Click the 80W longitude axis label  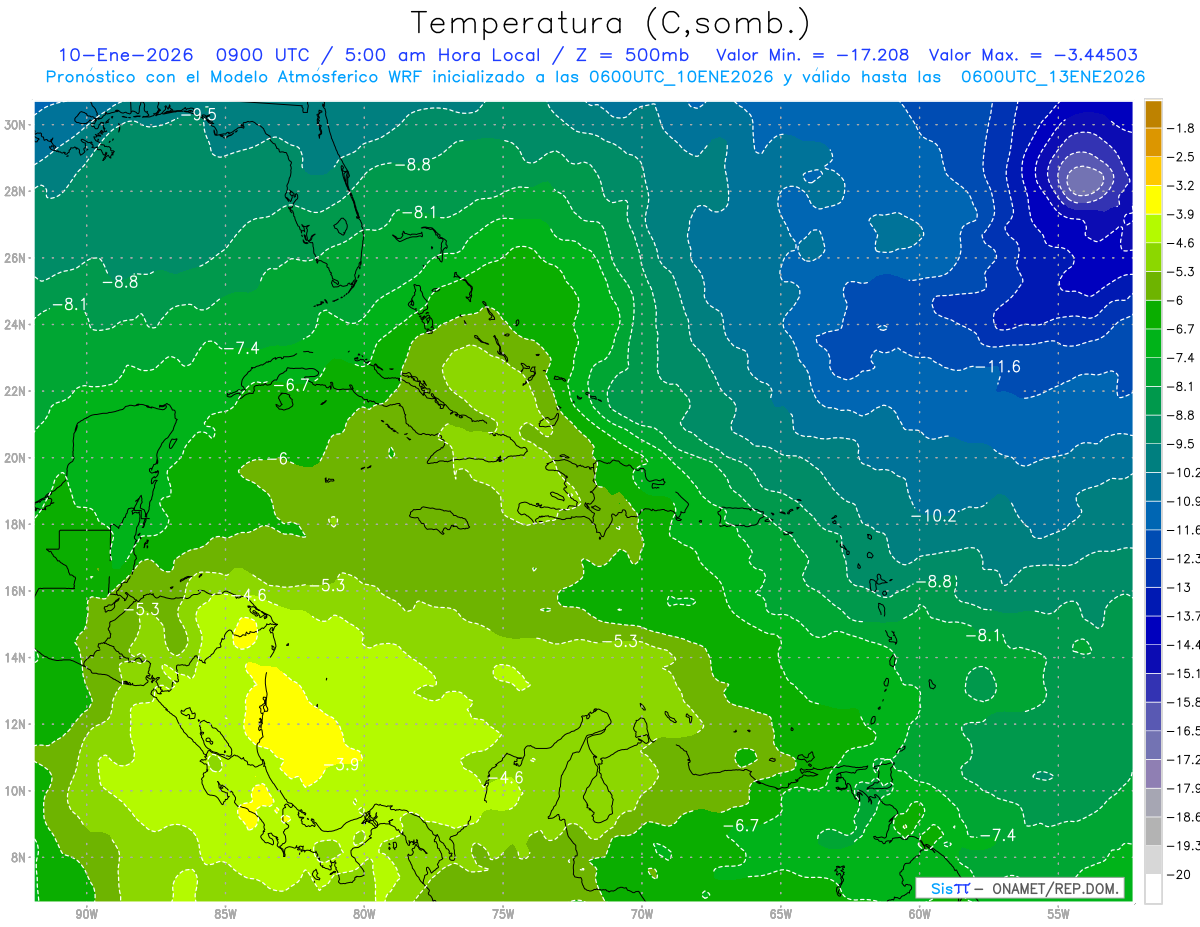(x=364, y=914)
